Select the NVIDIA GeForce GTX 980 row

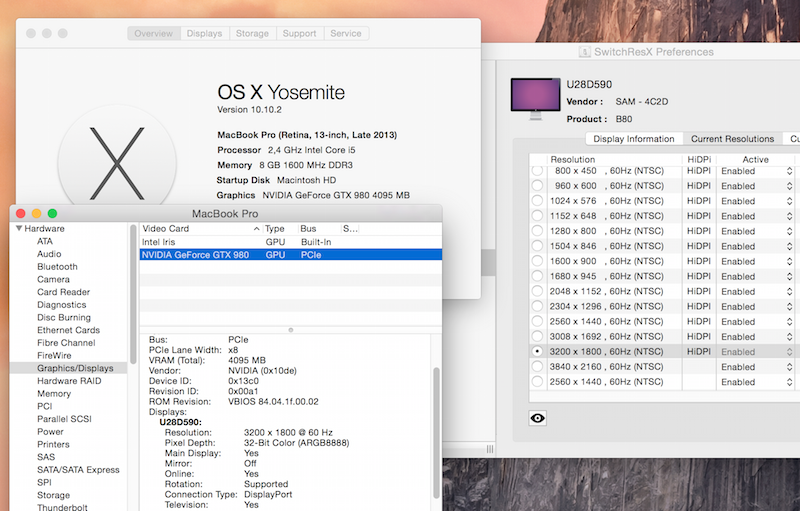[290, 254]
